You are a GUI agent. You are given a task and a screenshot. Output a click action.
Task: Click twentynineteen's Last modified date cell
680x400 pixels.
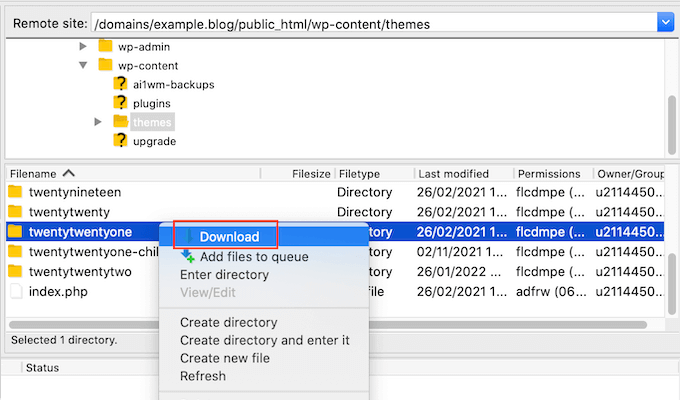pos(461,192)
